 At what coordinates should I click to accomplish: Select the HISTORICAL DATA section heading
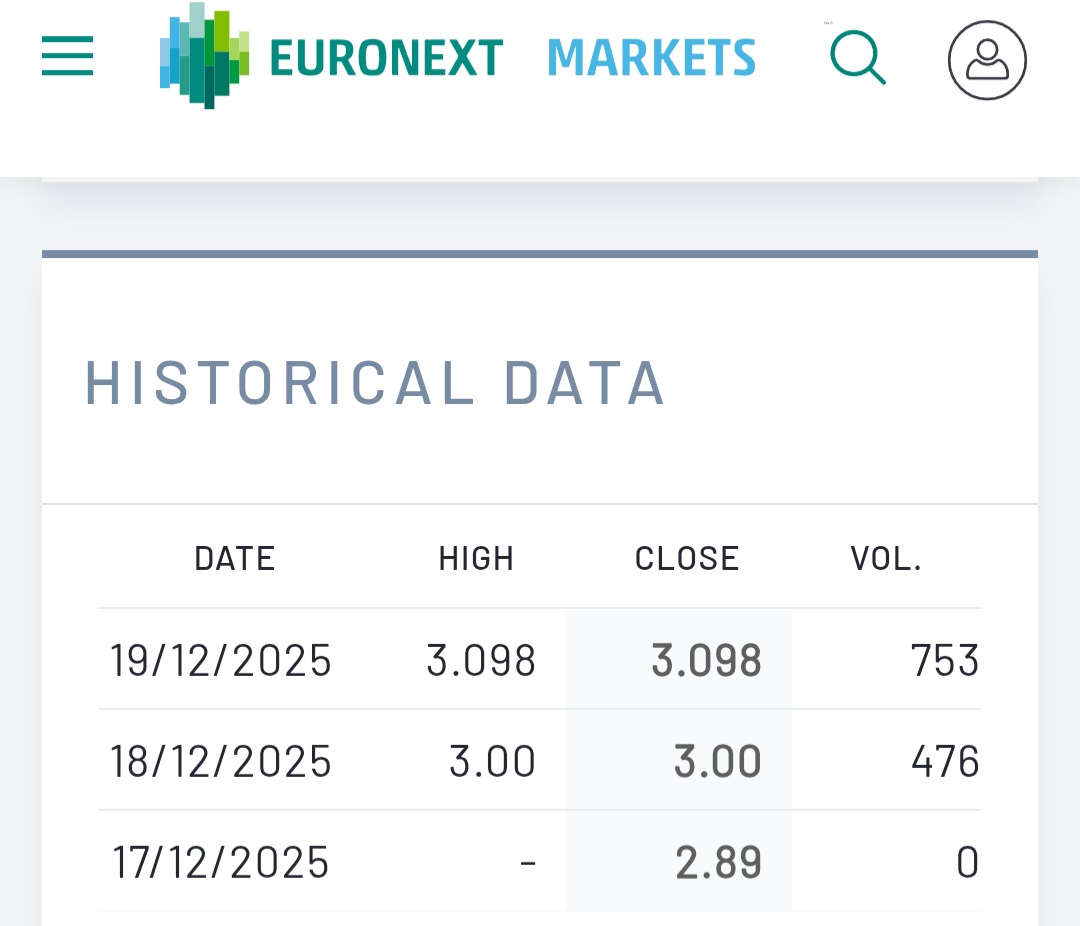pyautogui.click(x=375, y=382)
